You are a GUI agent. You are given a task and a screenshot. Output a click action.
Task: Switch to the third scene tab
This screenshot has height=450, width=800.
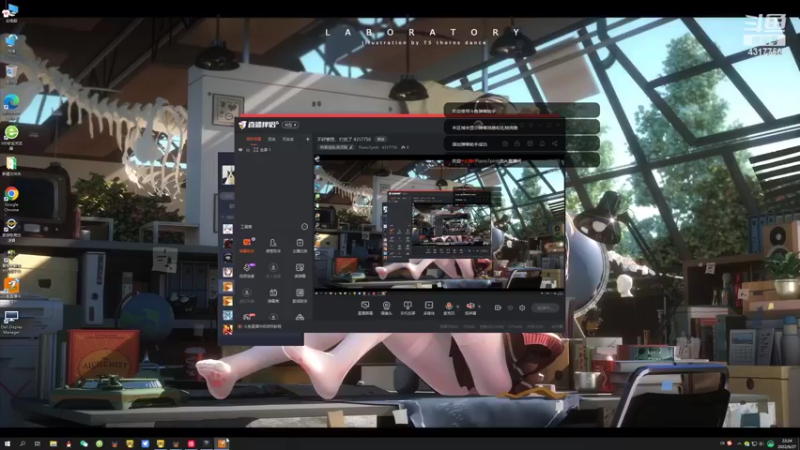coord(288,139)
